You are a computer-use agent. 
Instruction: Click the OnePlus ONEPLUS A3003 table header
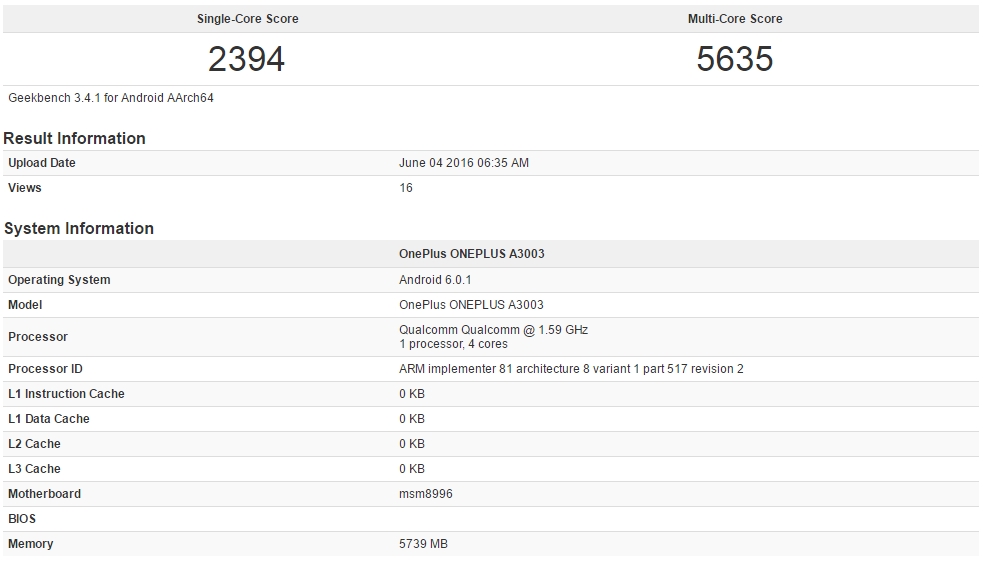tap(472, 254)
